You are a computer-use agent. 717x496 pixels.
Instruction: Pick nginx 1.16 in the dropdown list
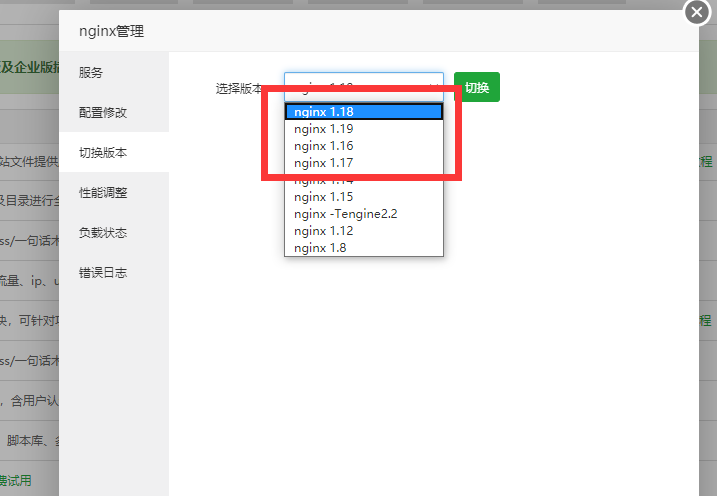[364, 146]
